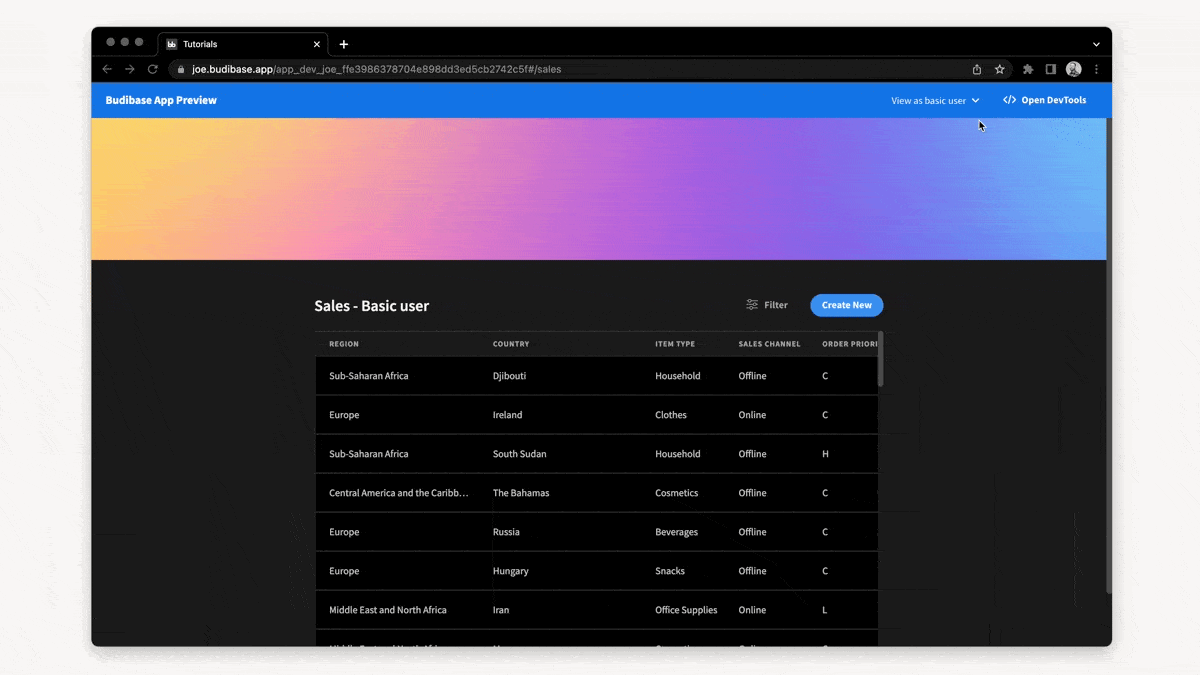The image size is (1200, 675).
Task: Reload the page with the refresh icon
Action: coord(152,69)
